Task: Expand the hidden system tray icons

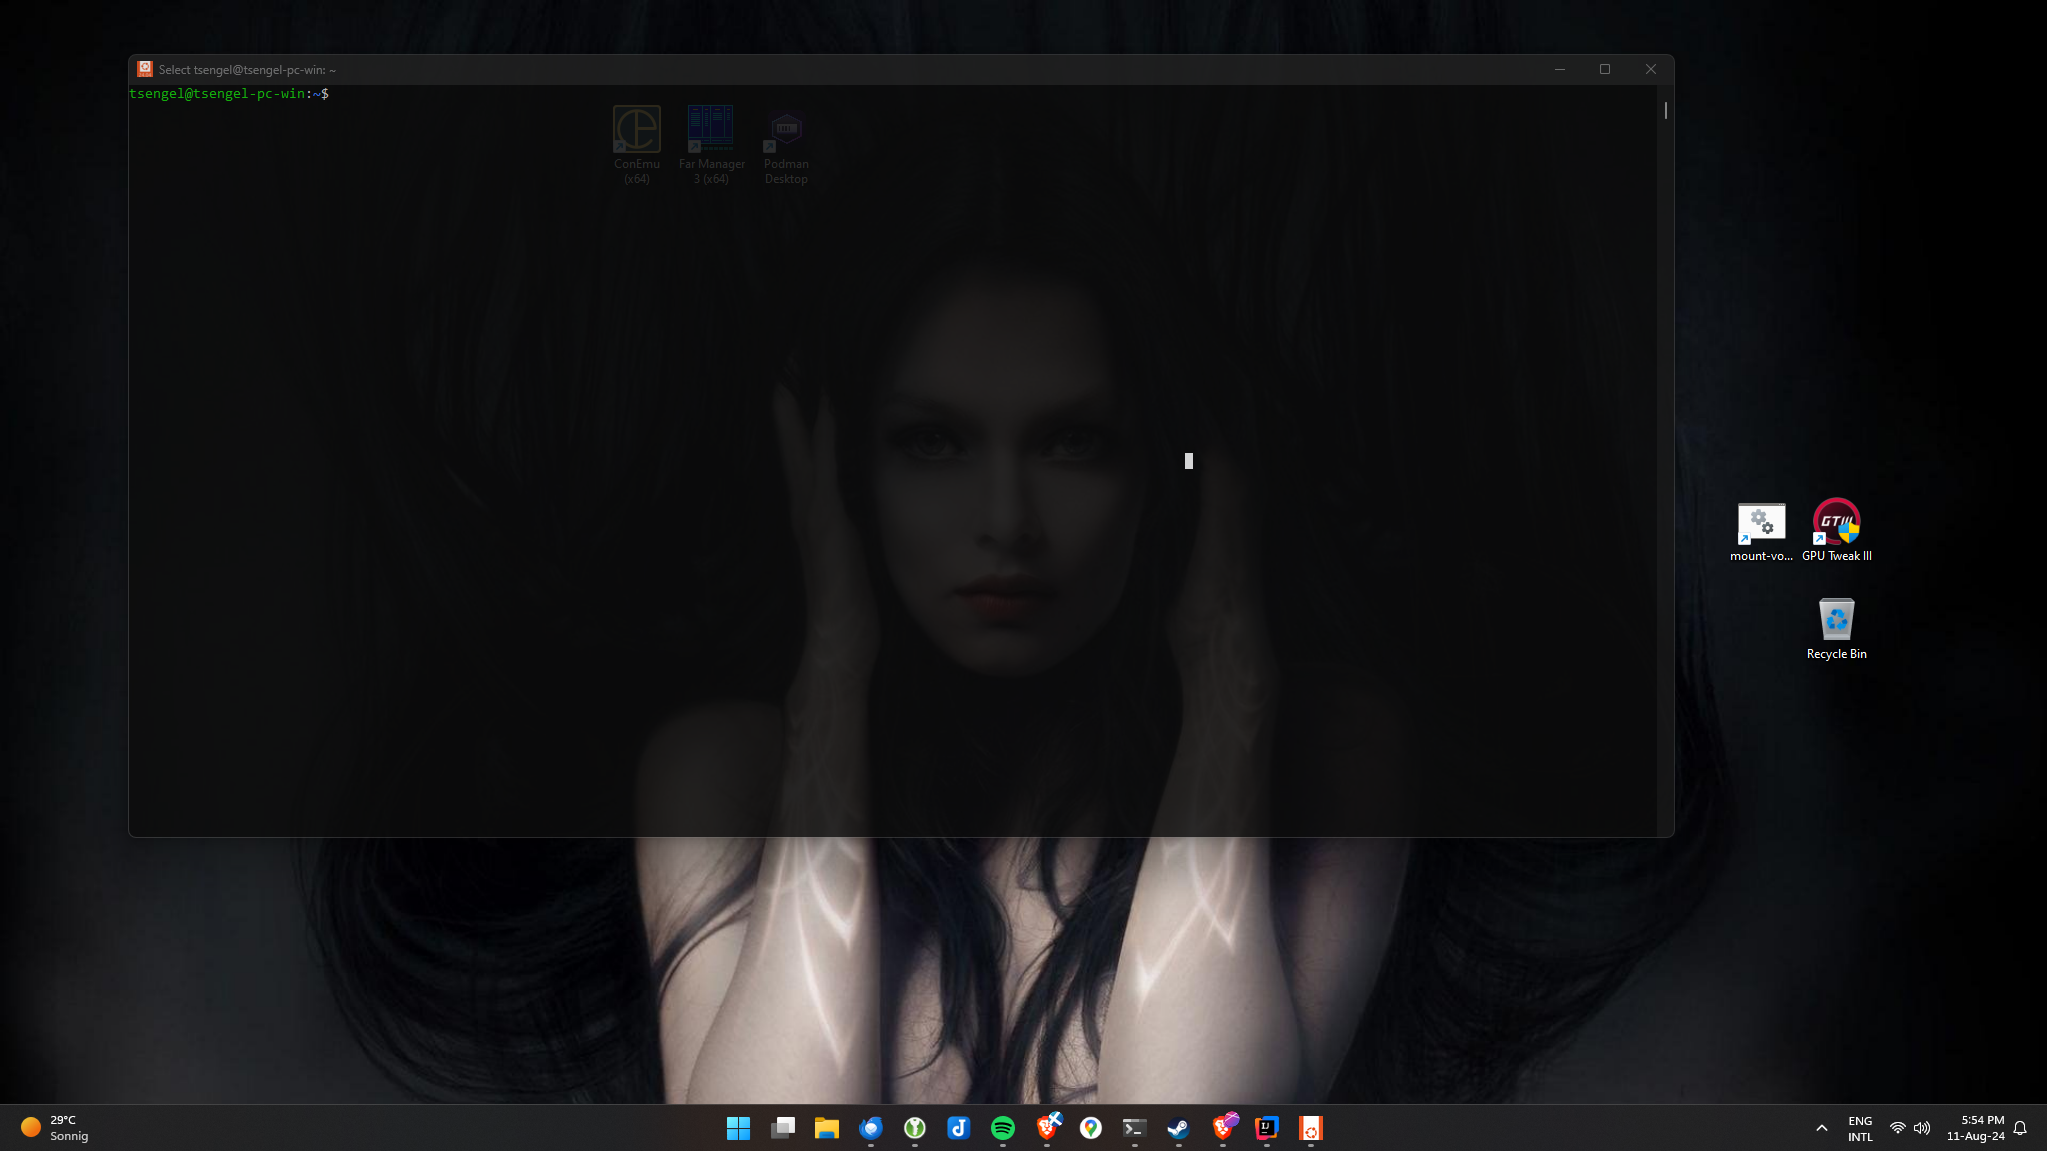Action: (1821, 1128)
